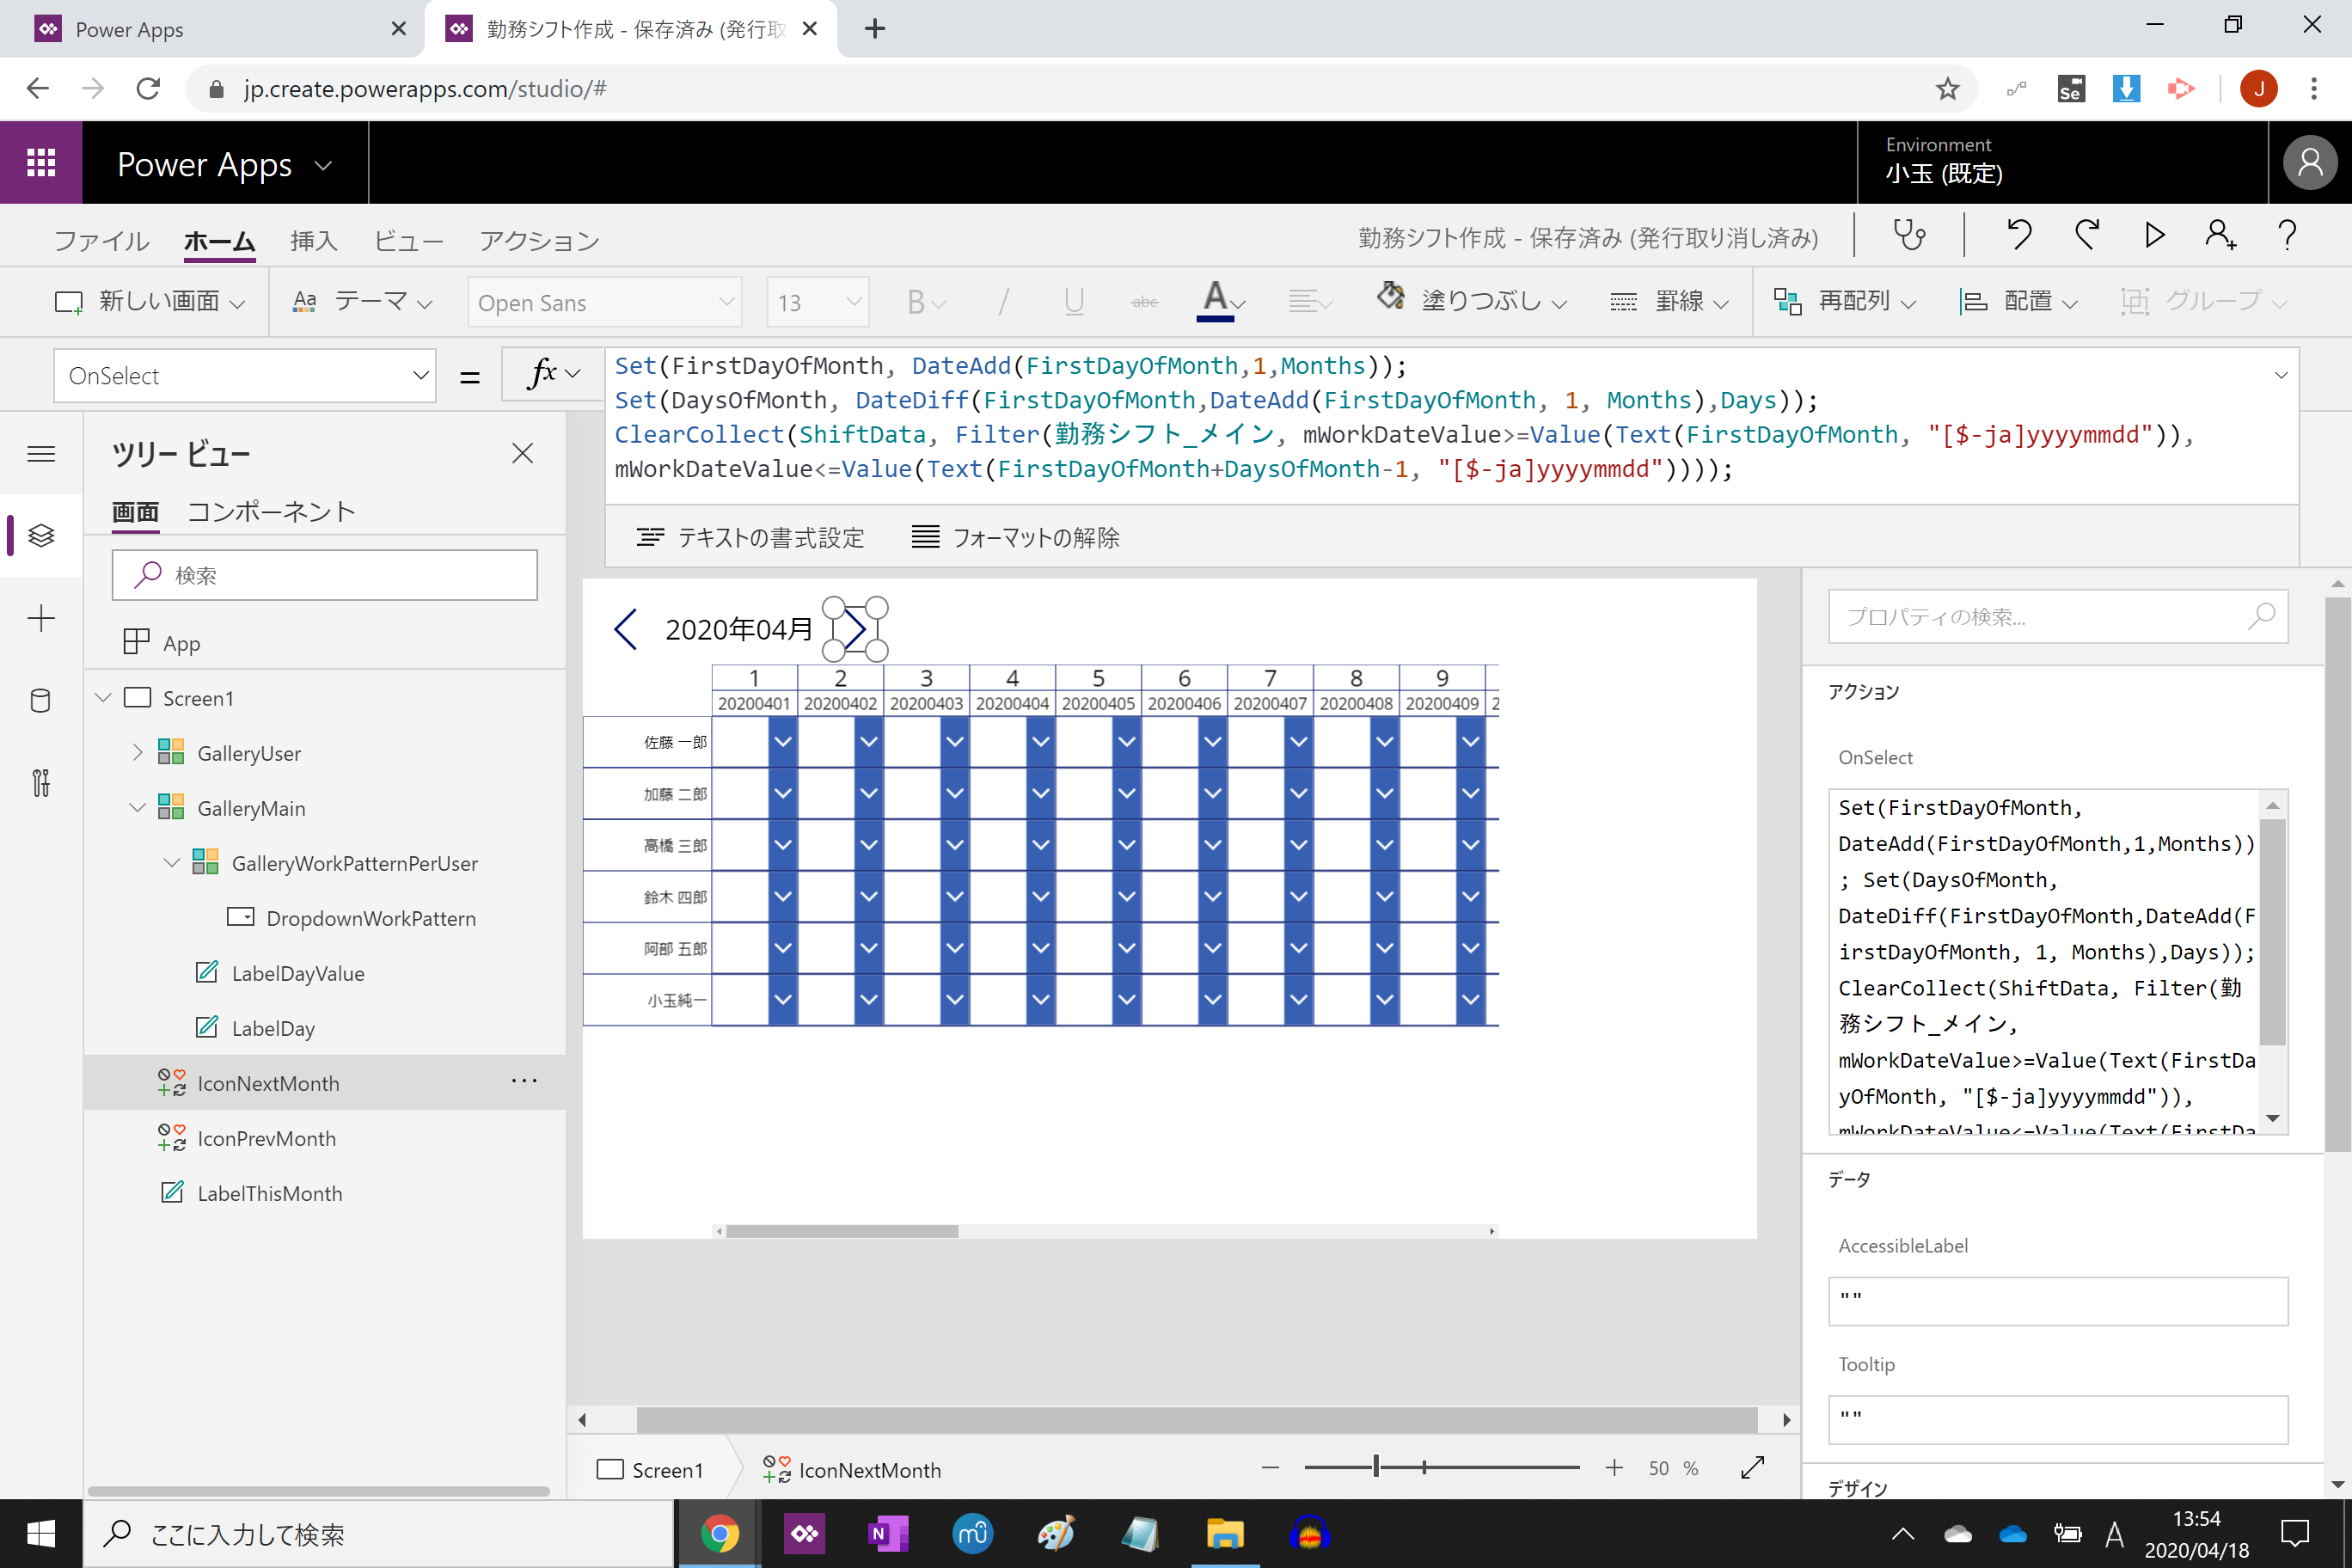Open advanced tools icon in left rail
Screen dimensions: 2352x1568
41,783
